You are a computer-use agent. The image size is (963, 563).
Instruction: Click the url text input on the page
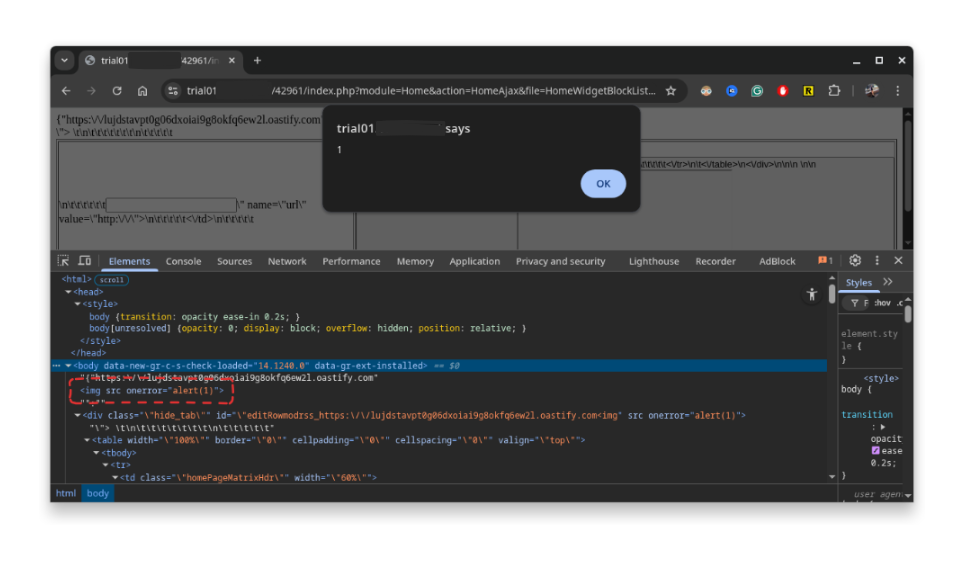coord(171,204)
